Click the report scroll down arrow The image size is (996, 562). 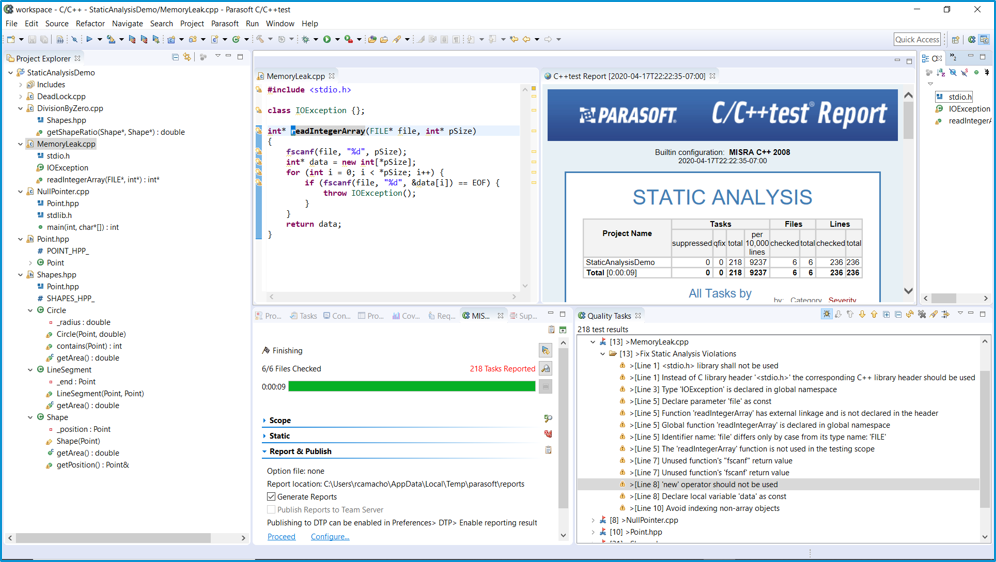point(908,291)
